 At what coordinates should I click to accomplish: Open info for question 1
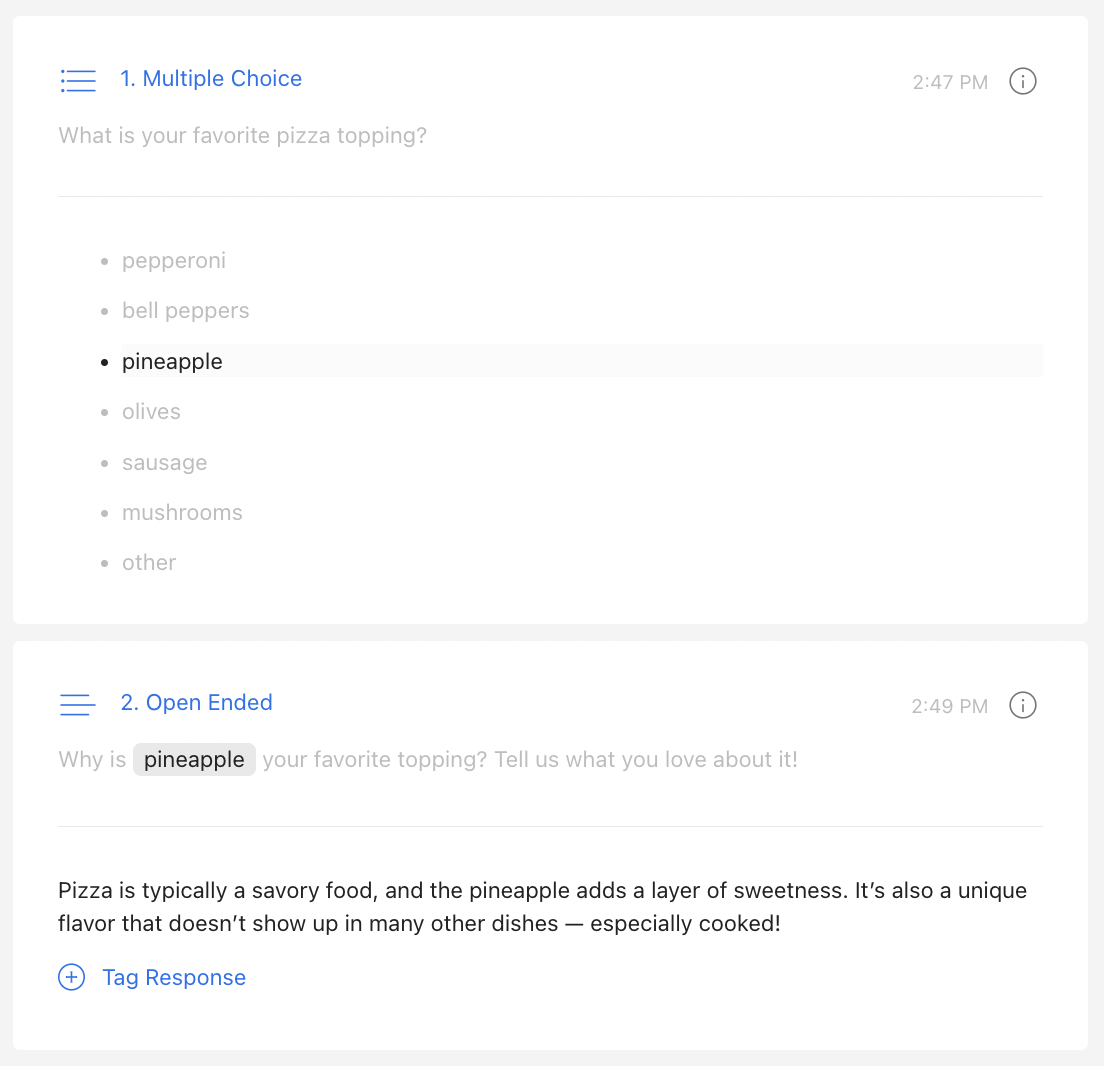tap(1022, 81)
